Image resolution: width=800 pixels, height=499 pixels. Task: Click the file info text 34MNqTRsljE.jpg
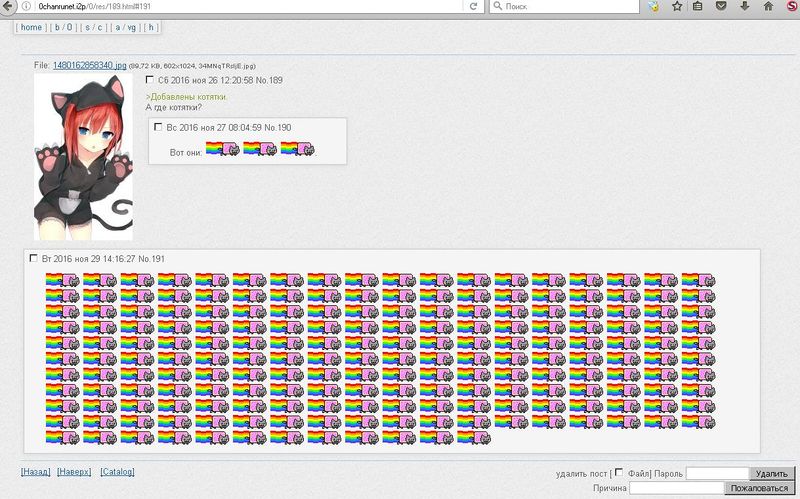click(x=226, y=66)
